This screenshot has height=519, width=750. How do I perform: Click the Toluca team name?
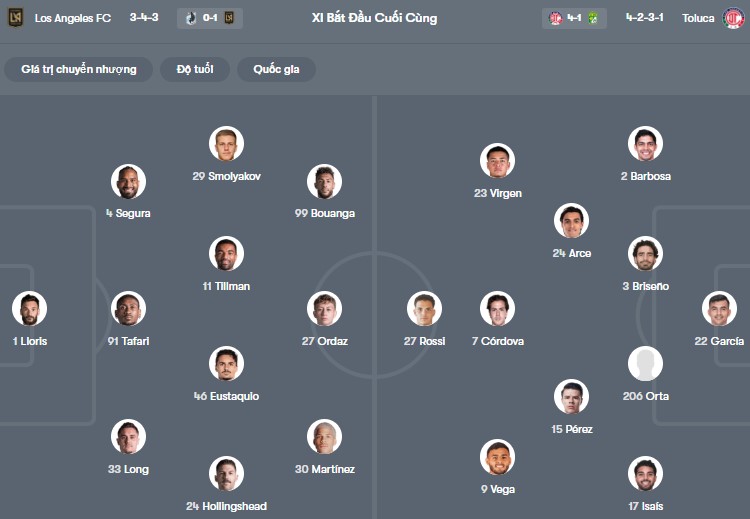point(698,18)
